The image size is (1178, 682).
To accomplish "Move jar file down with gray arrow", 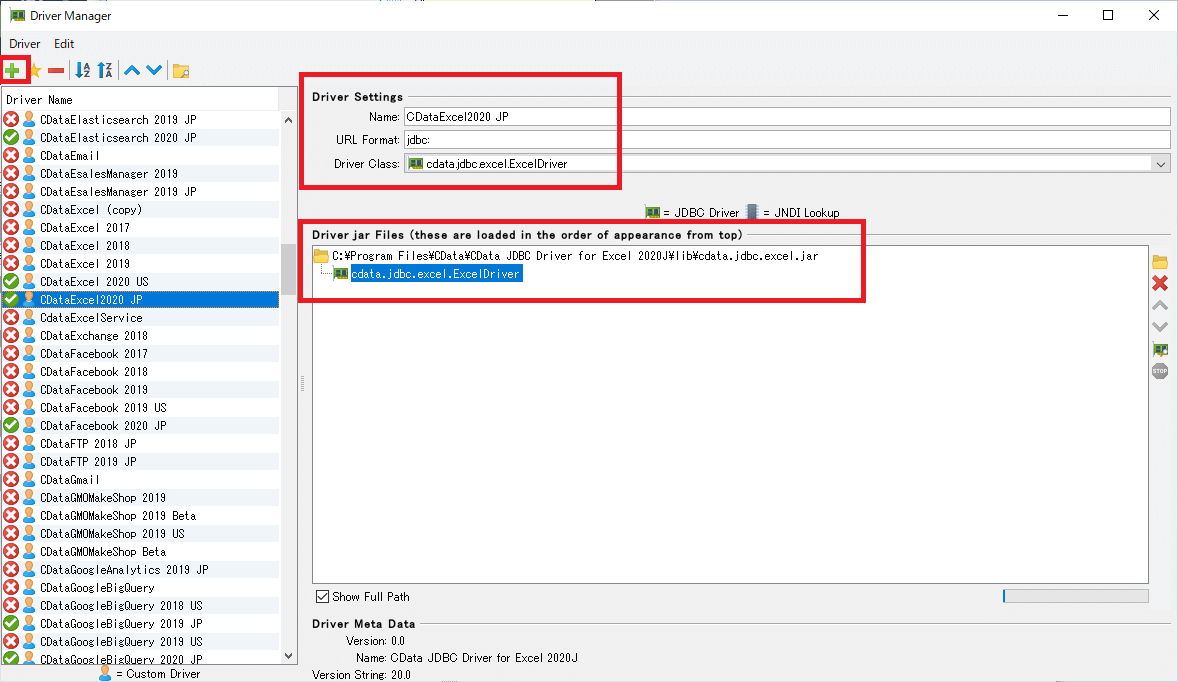I will (1160, 327).
